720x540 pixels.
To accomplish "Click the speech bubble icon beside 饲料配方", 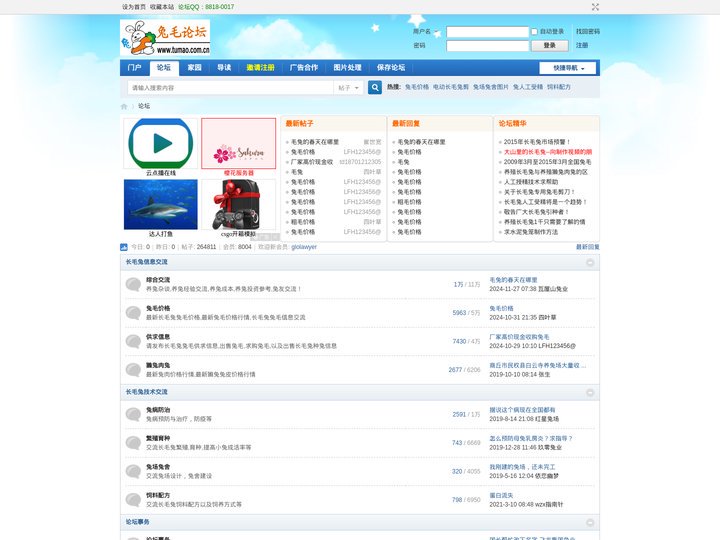I will click(133, 500).
